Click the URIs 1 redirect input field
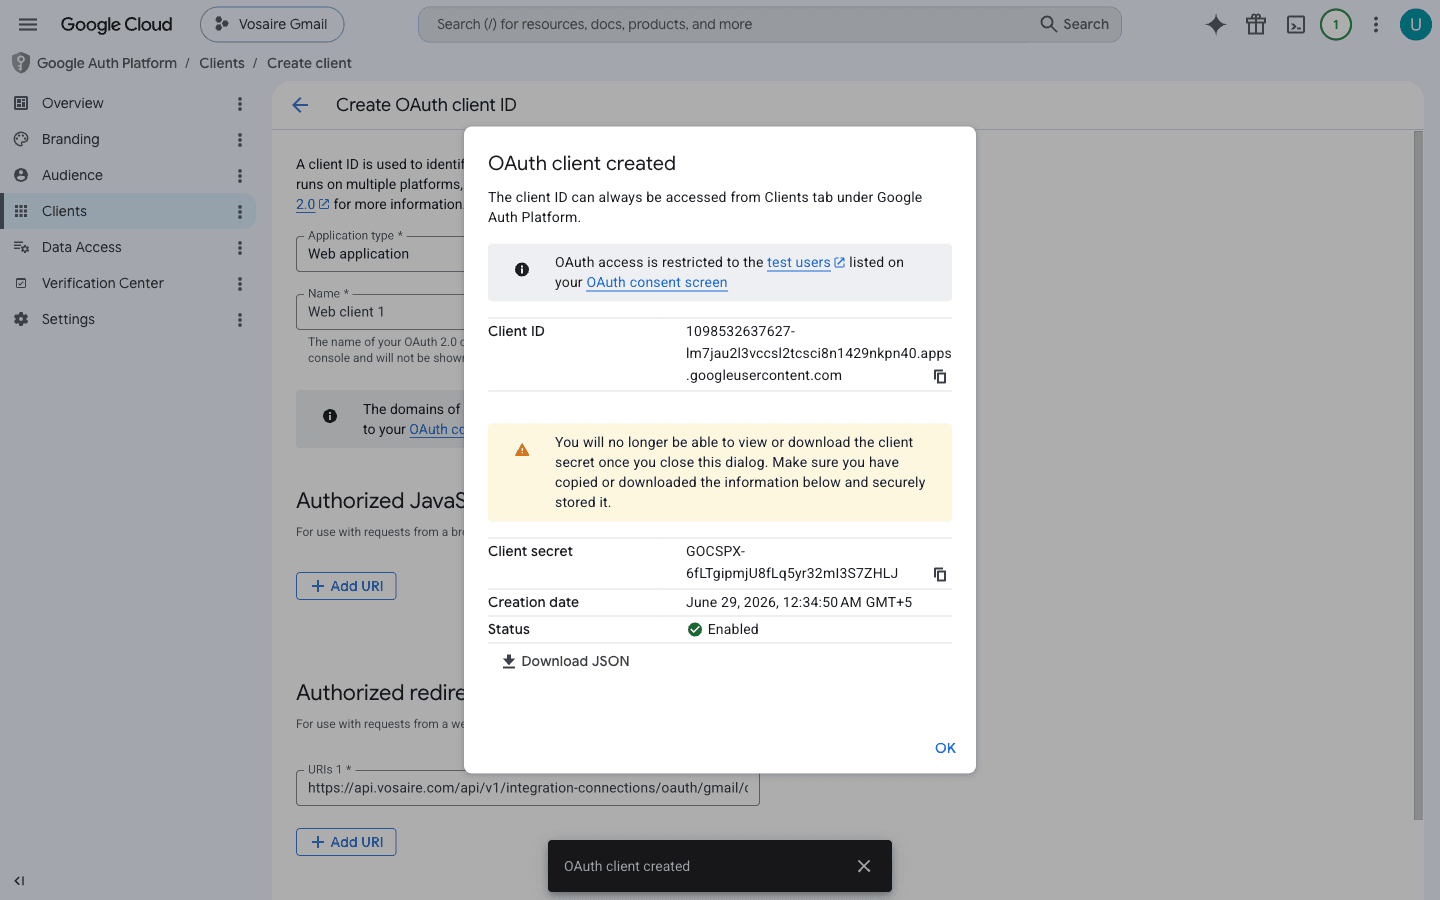The width and height of the screenshot is (1440, 900). tap(528, 788)
